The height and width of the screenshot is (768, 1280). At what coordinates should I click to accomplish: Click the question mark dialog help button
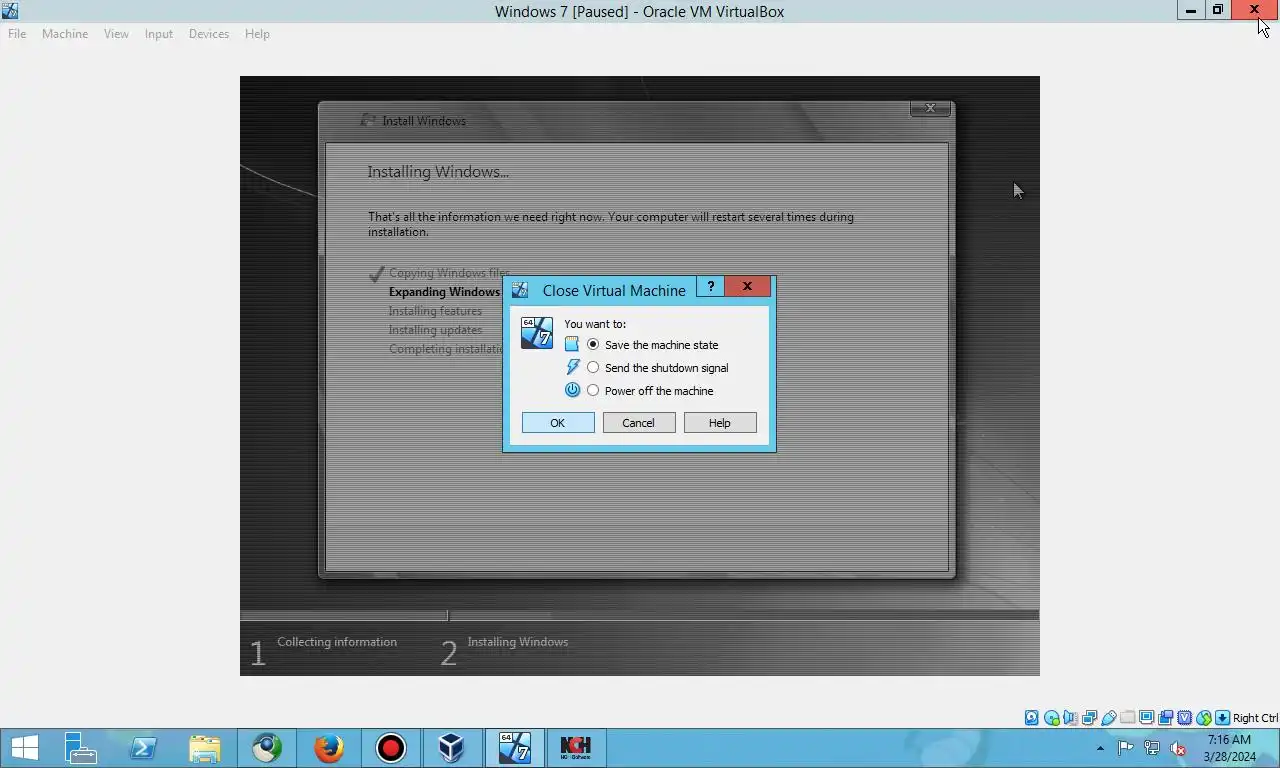click(710, 286)
